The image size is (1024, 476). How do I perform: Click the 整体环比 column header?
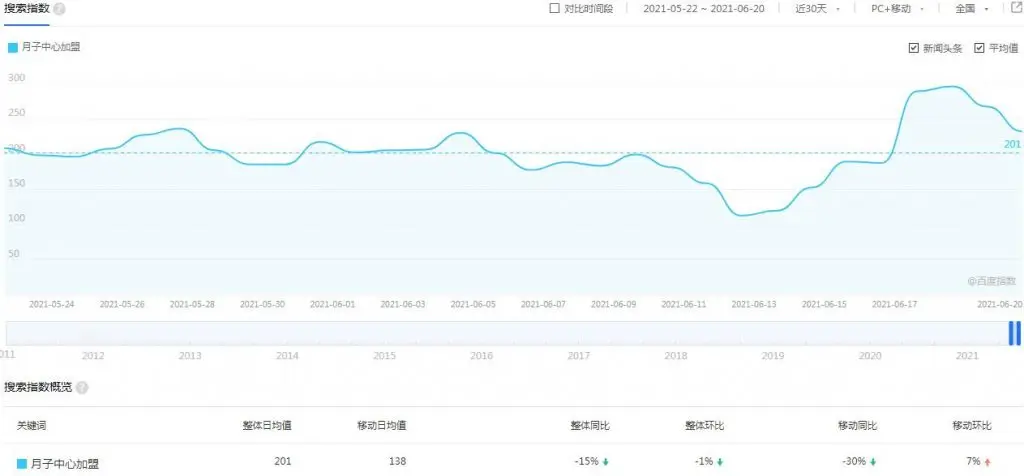(705, 426)
